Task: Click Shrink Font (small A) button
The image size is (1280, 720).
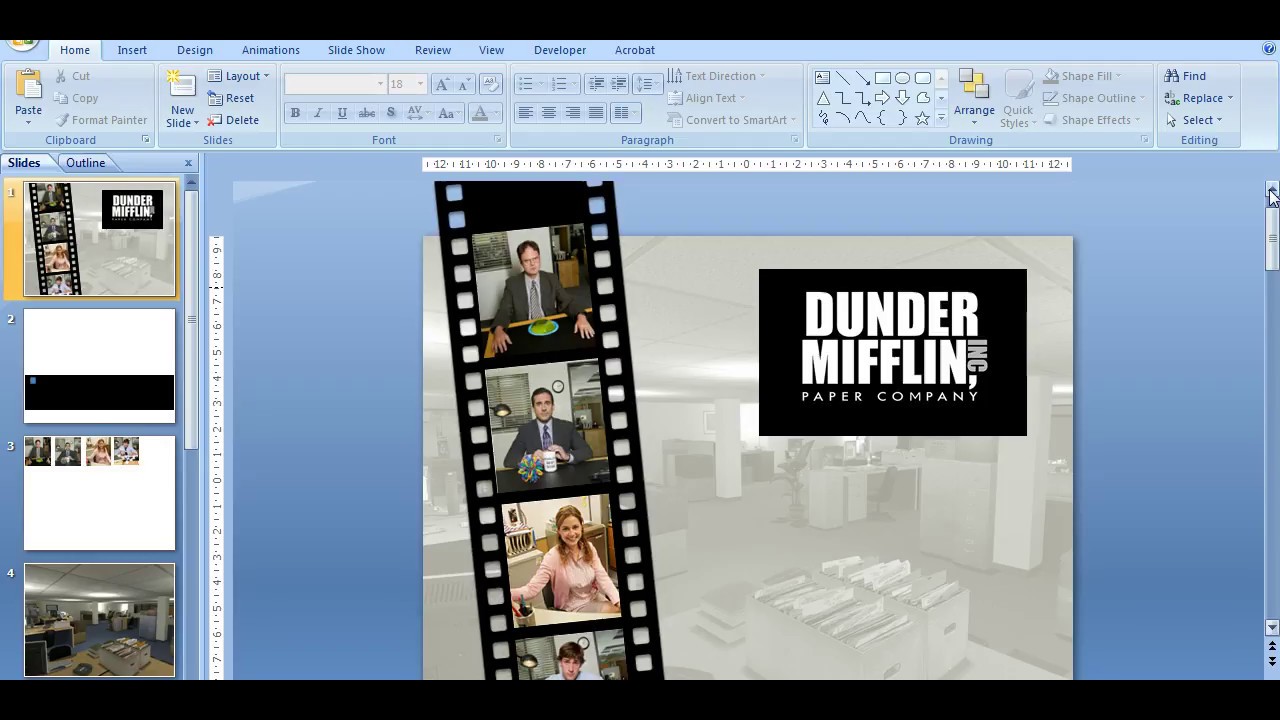Action: click(x=465, y=84)
